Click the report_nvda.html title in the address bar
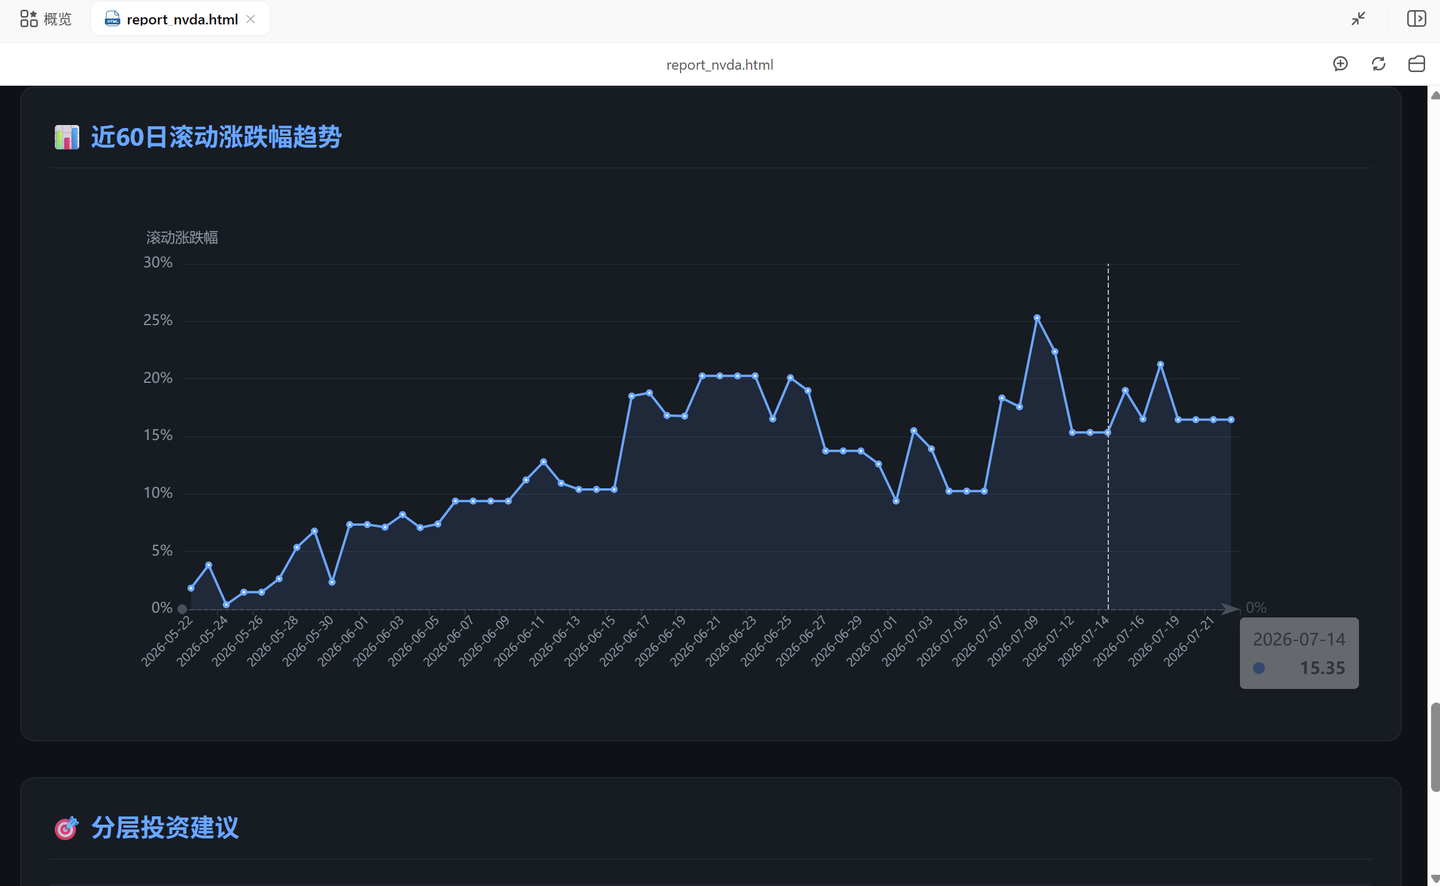The image size is (1440, 886). 720,65
